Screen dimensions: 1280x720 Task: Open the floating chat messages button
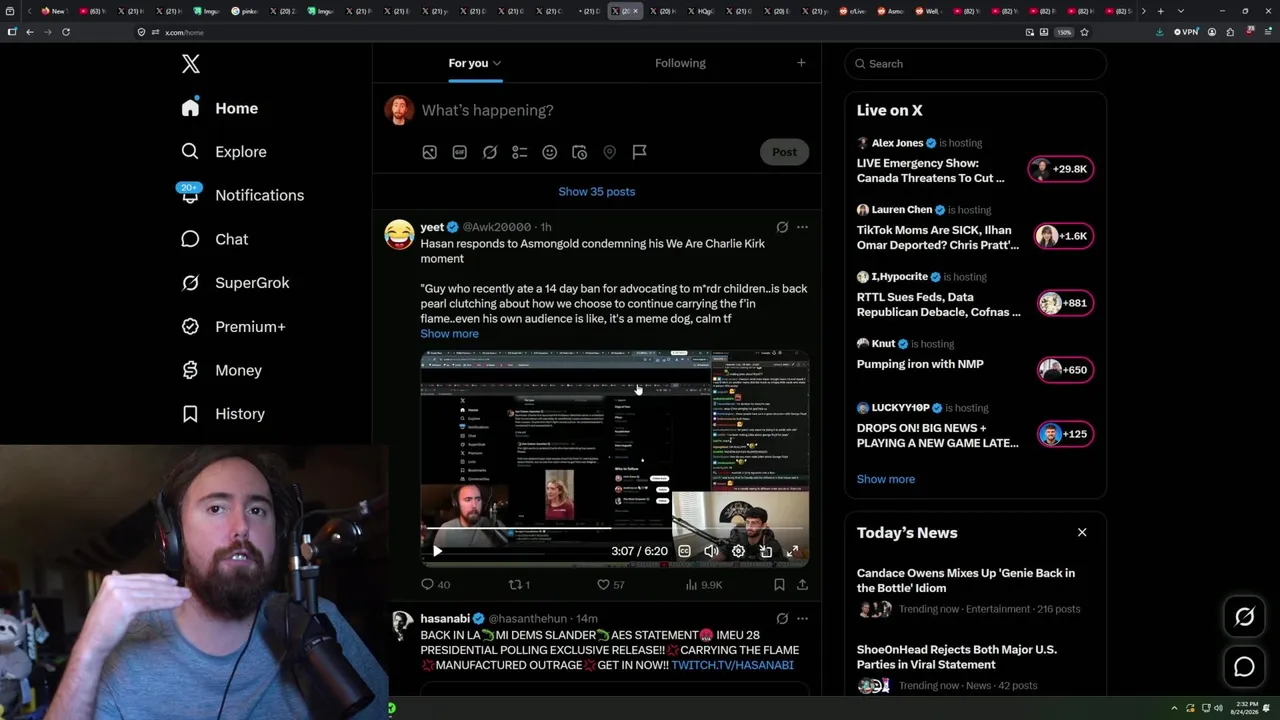point(1244,667)
